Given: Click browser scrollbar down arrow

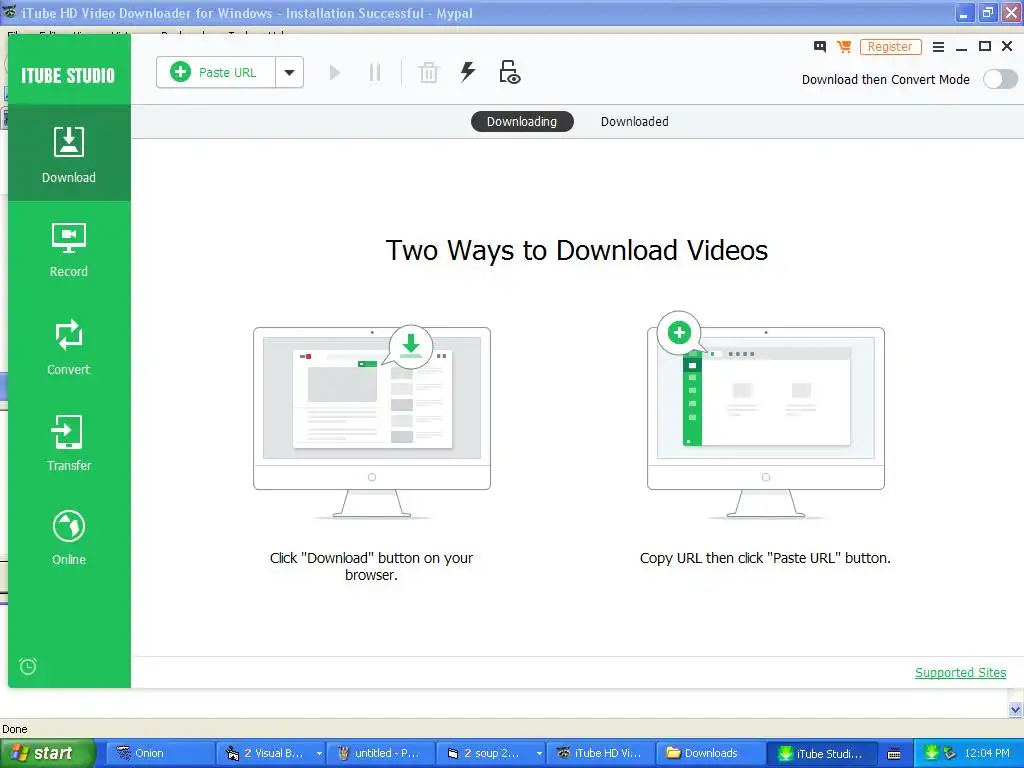Looking at the screenshot, I should (x=1015, y=709).
